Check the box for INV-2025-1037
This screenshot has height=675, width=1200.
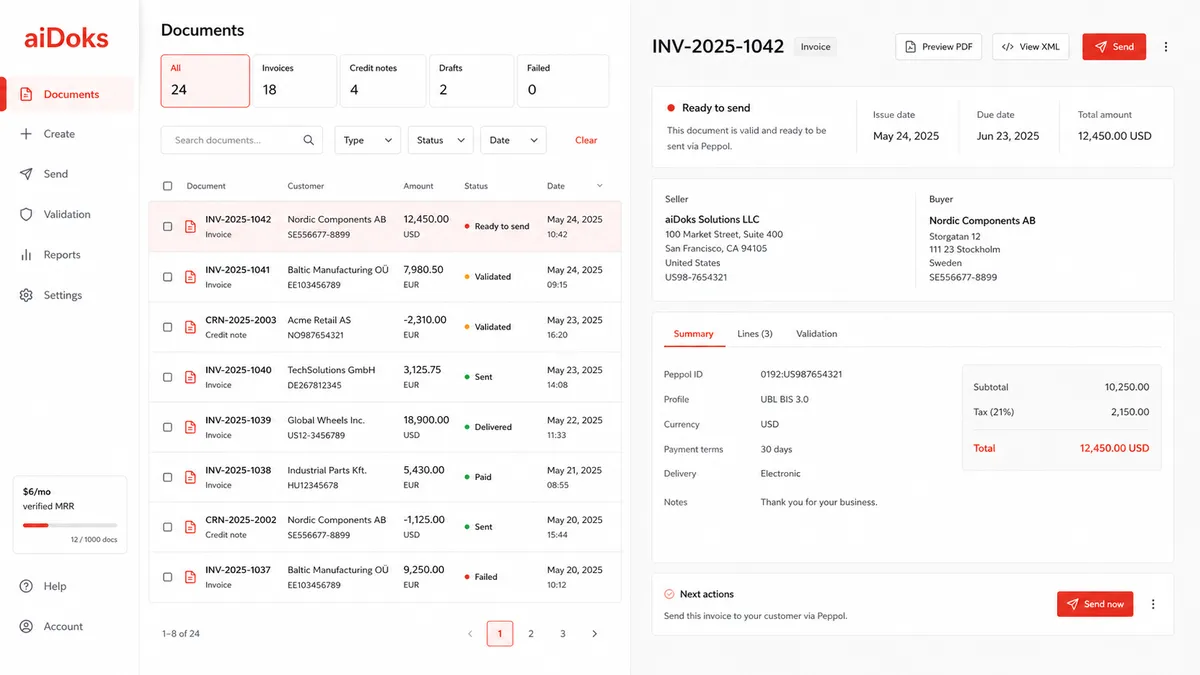167,577
